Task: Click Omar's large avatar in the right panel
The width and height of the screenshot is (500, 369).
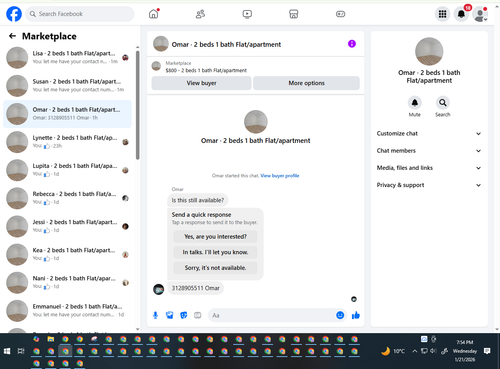Action: [x=429, y=52]
